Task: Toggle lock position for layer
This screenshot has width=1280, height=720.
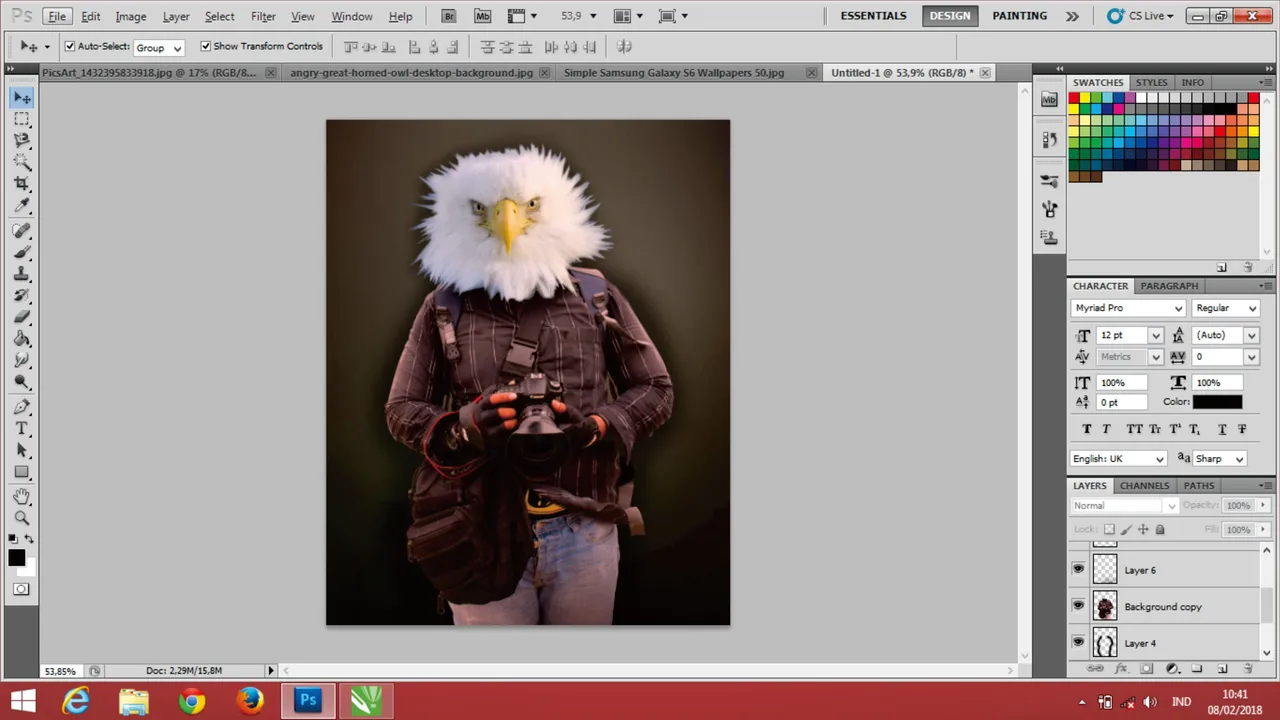Action: [x=1143, y=529]
